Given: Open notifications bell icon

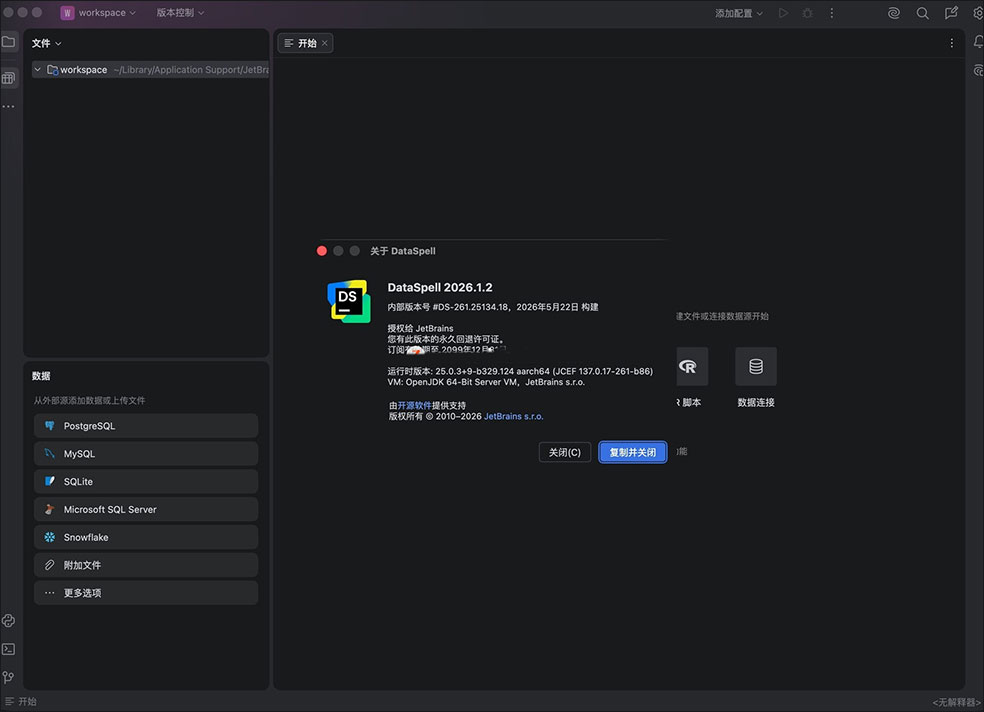Looking at the screenshot, I should 978,42.
